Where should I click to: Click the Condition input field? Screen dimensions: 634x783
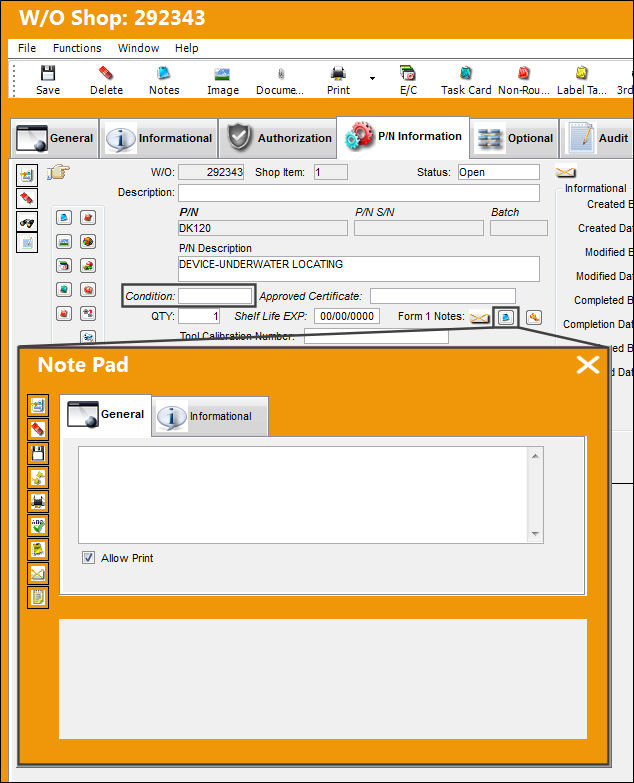(x=215, y=296)
